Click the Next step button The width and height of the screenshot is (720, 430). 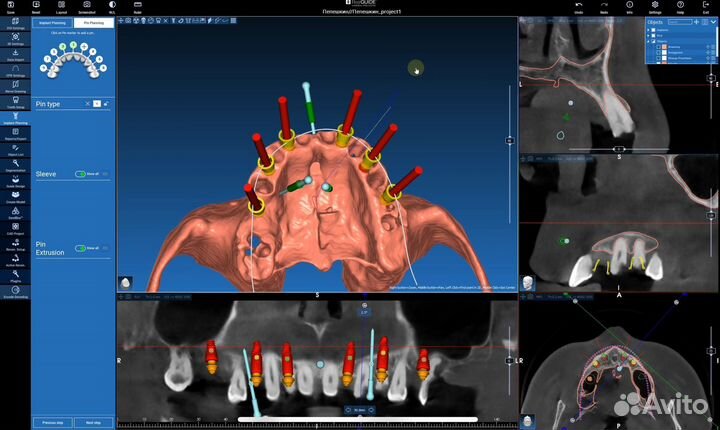[x=93, y=422]
